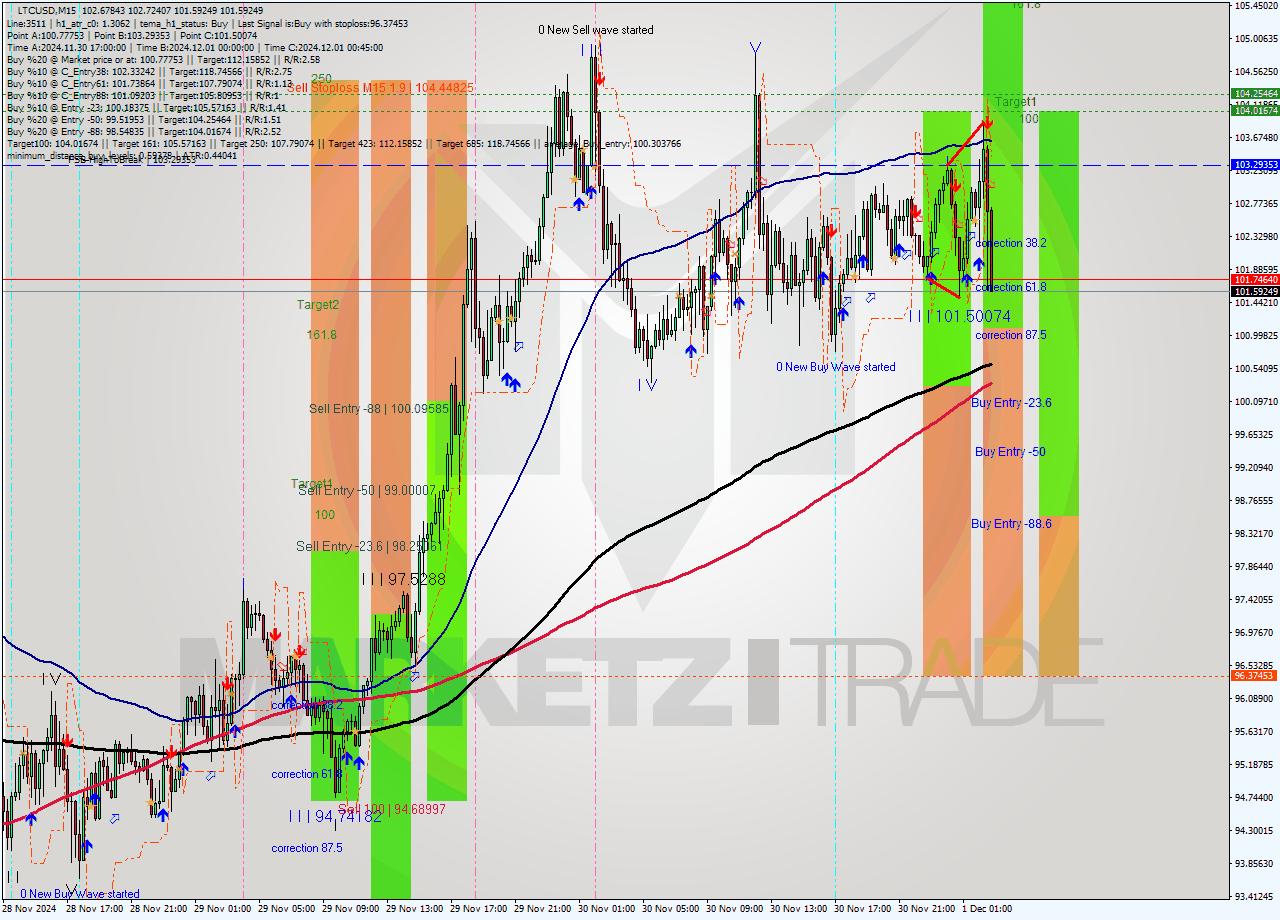Click the wave label I I I 97.5288
Viewport: 1280px width, 920px height.
[x=403, y=579]
